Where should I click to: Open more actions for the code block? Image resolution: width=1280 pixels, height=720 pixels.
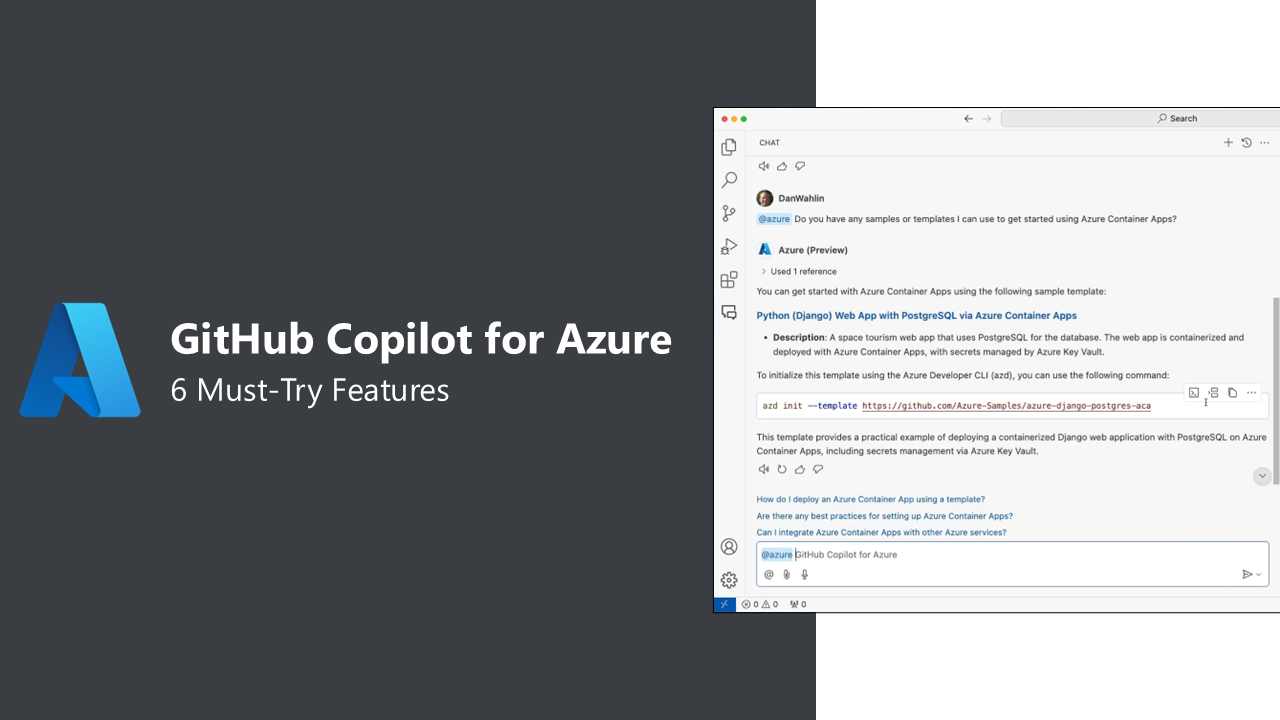point(1251,393)
